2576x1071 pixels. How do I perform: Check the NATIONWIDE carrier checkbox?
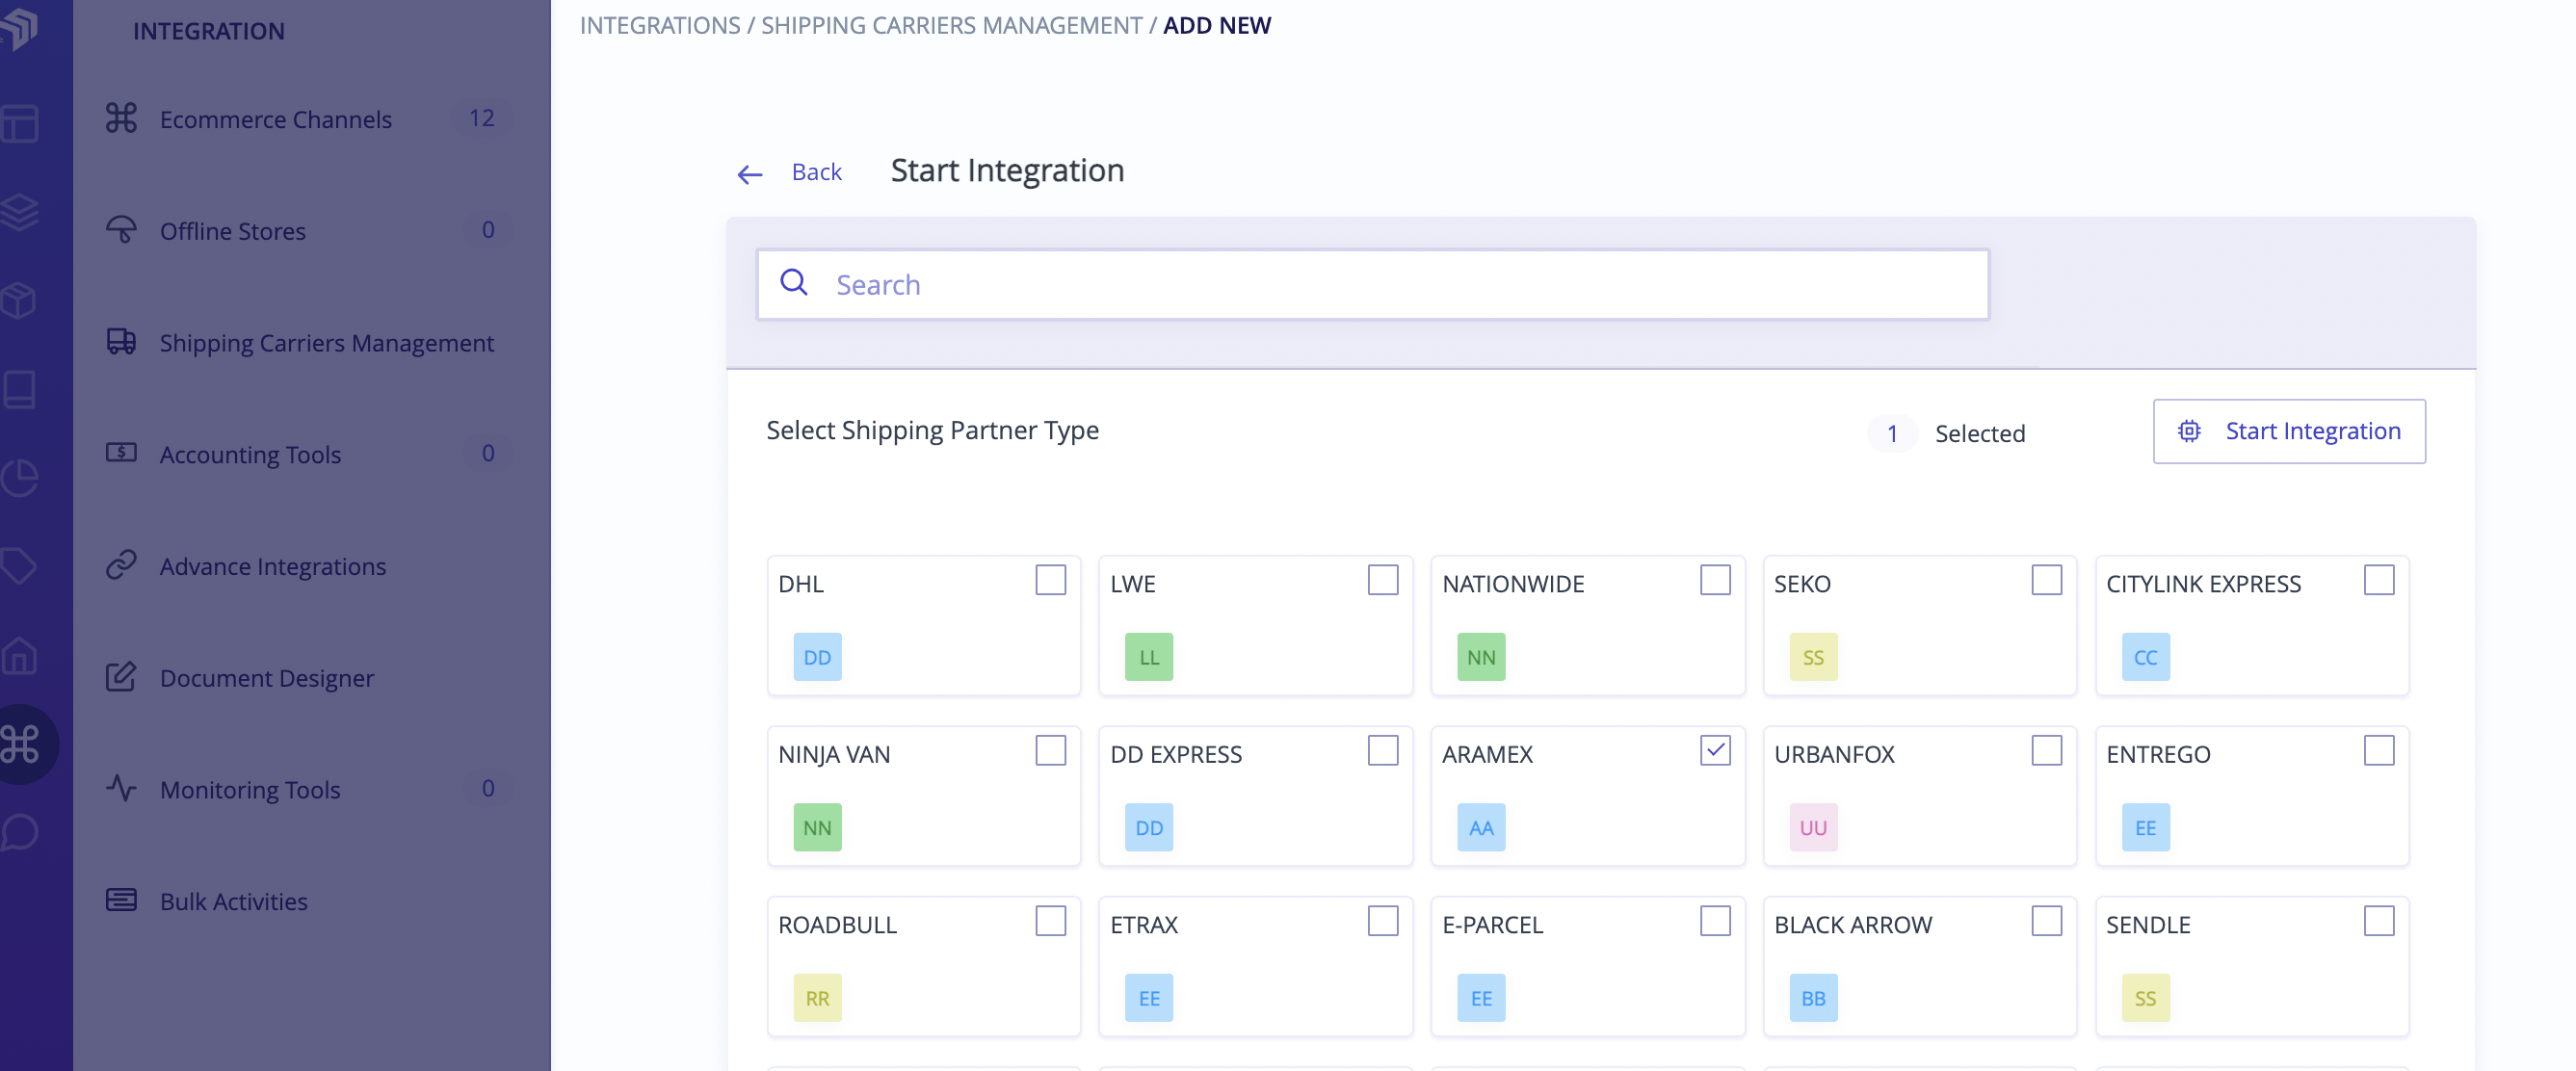(1714, 580)
